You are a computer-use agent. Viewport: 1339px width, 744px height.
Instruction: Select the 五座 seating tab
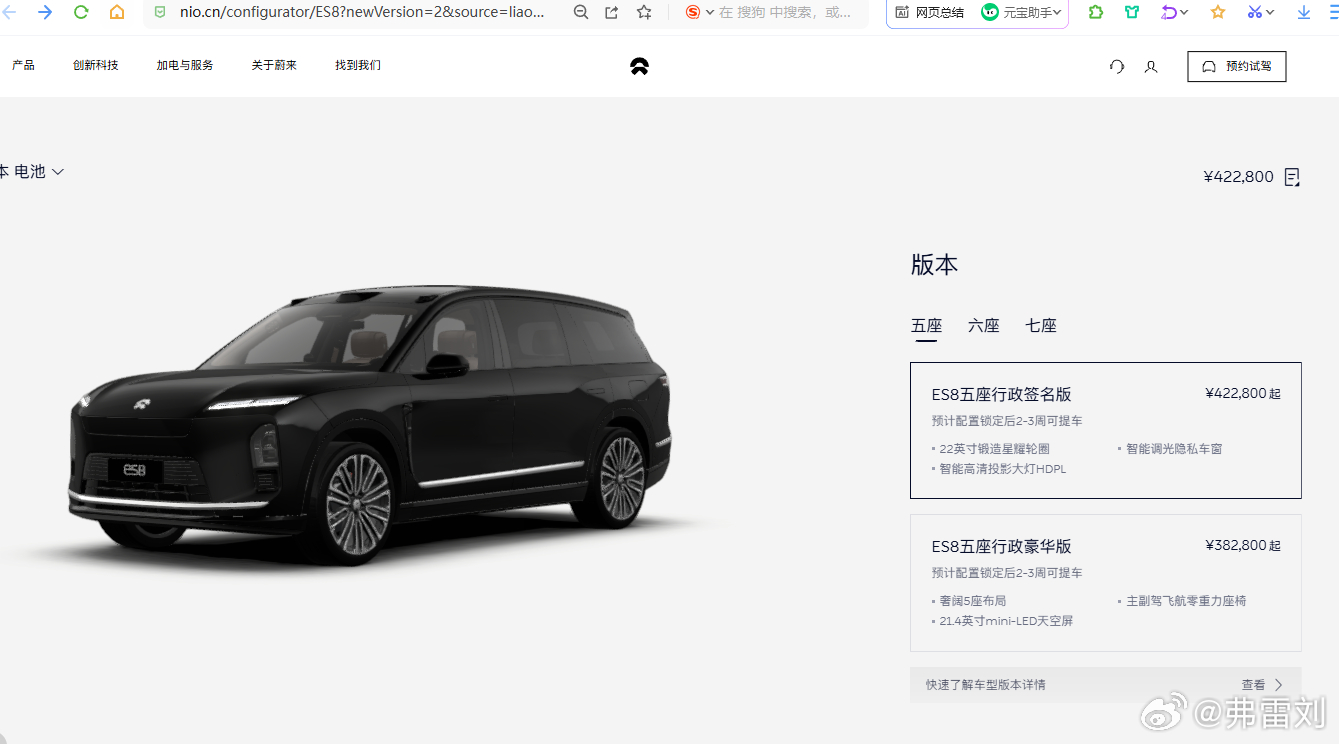(x=927, y=326)
